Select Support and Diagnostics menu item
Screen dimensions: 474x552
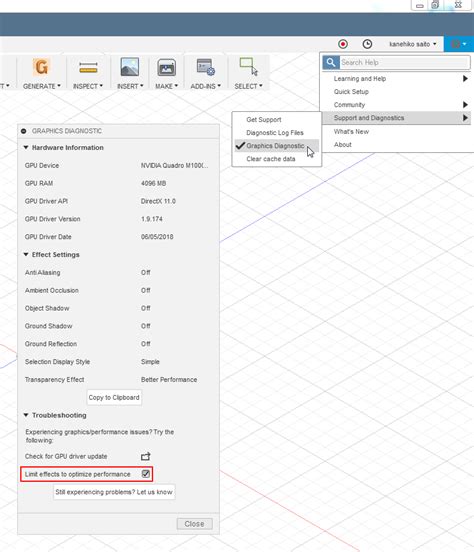pyautogui.click(x=397, y=118)
